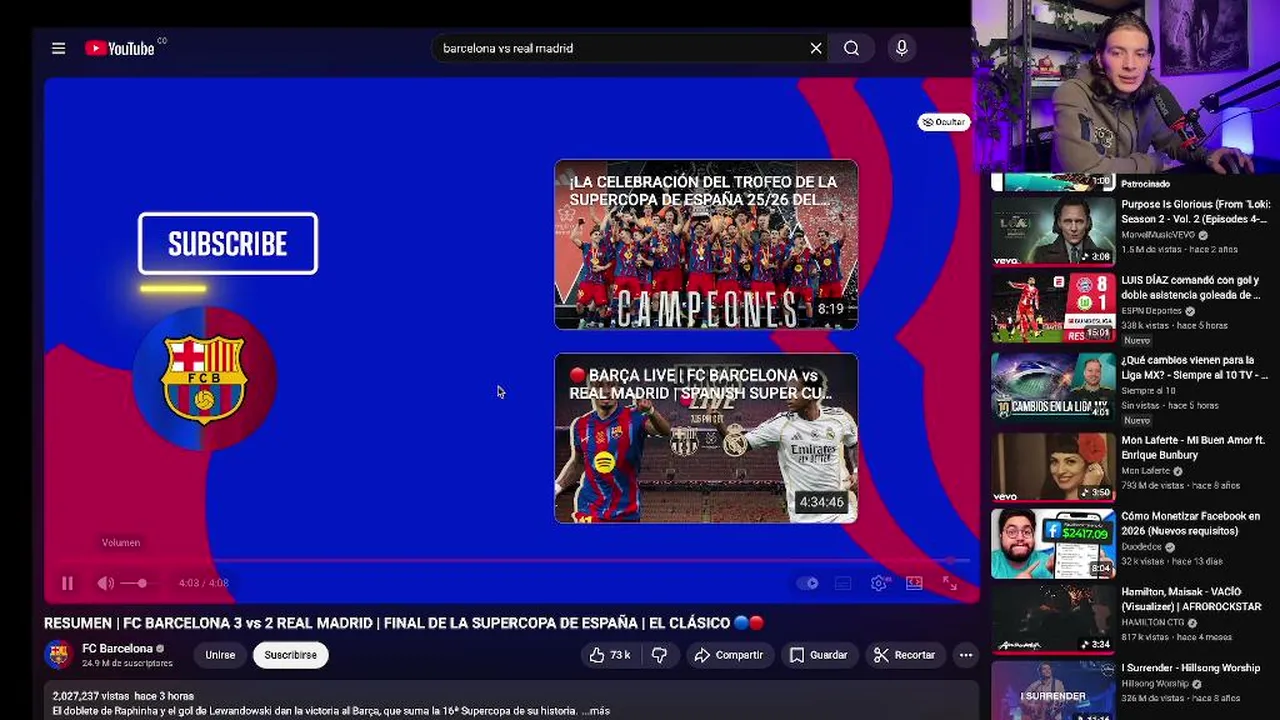The image size is (1280, 720).
Task: Click the magnifier search button
Action: (851, 48)
